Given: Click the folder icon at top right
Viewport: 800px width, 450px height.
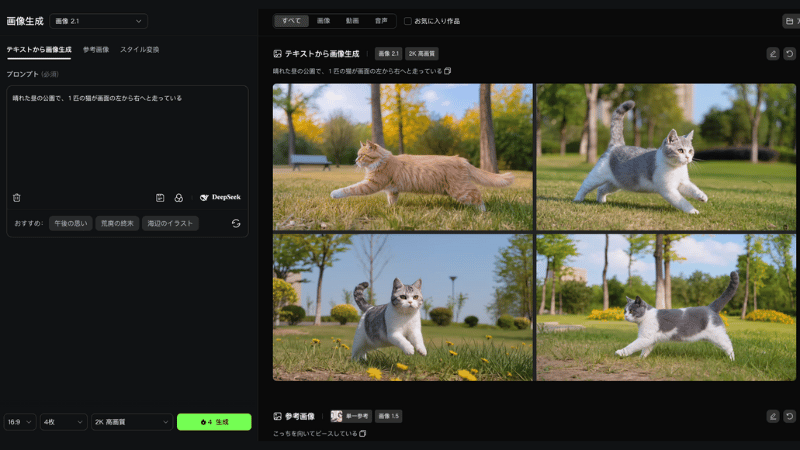Looking at the screenshot, I should tap(789, 21).
